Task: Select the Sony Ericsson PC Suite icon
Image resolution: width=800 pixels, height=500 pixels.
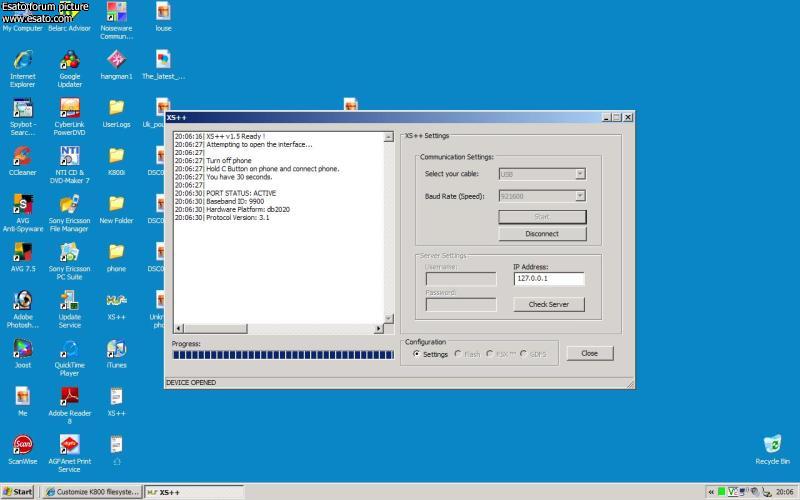Action: 69,261
